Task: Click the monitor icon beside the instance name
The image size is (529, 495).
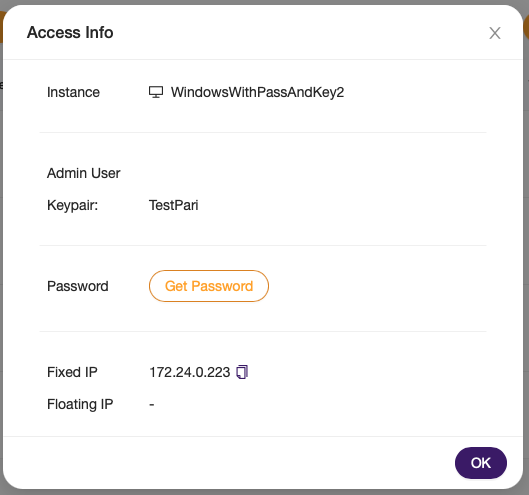Action: pos(156,92)
